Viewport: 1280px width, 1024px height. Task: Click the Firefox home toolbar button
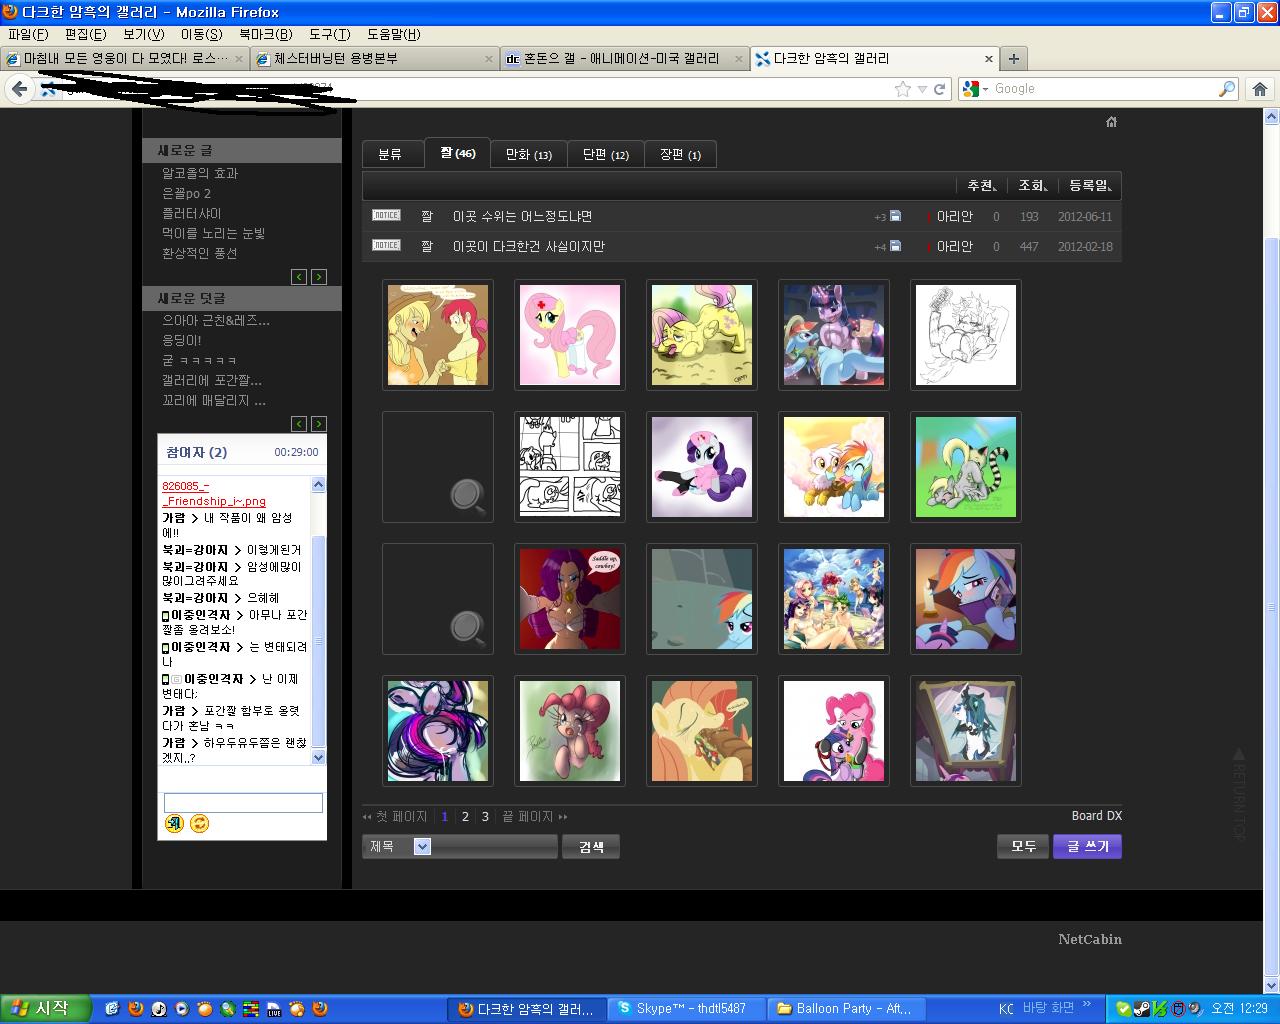point(1260,89)
